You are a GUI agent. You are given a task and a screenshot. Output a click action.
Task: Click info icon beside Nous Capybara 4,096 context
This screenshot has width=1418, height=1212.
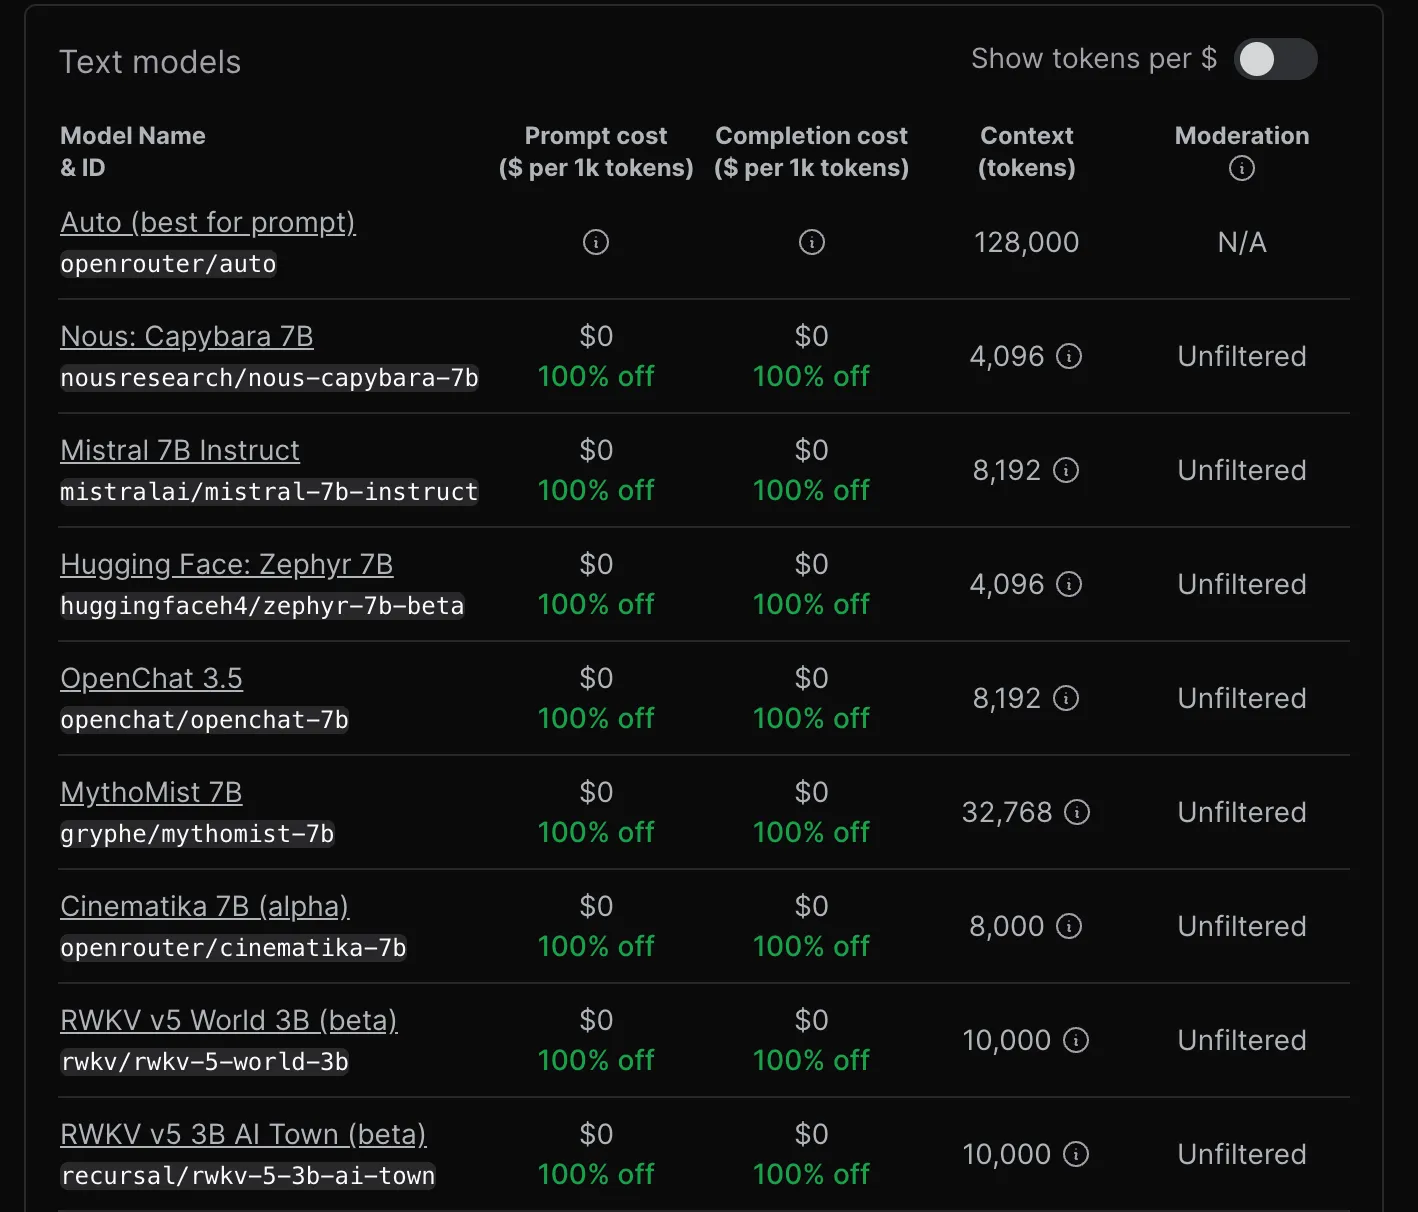click(x=1069, y=356)
